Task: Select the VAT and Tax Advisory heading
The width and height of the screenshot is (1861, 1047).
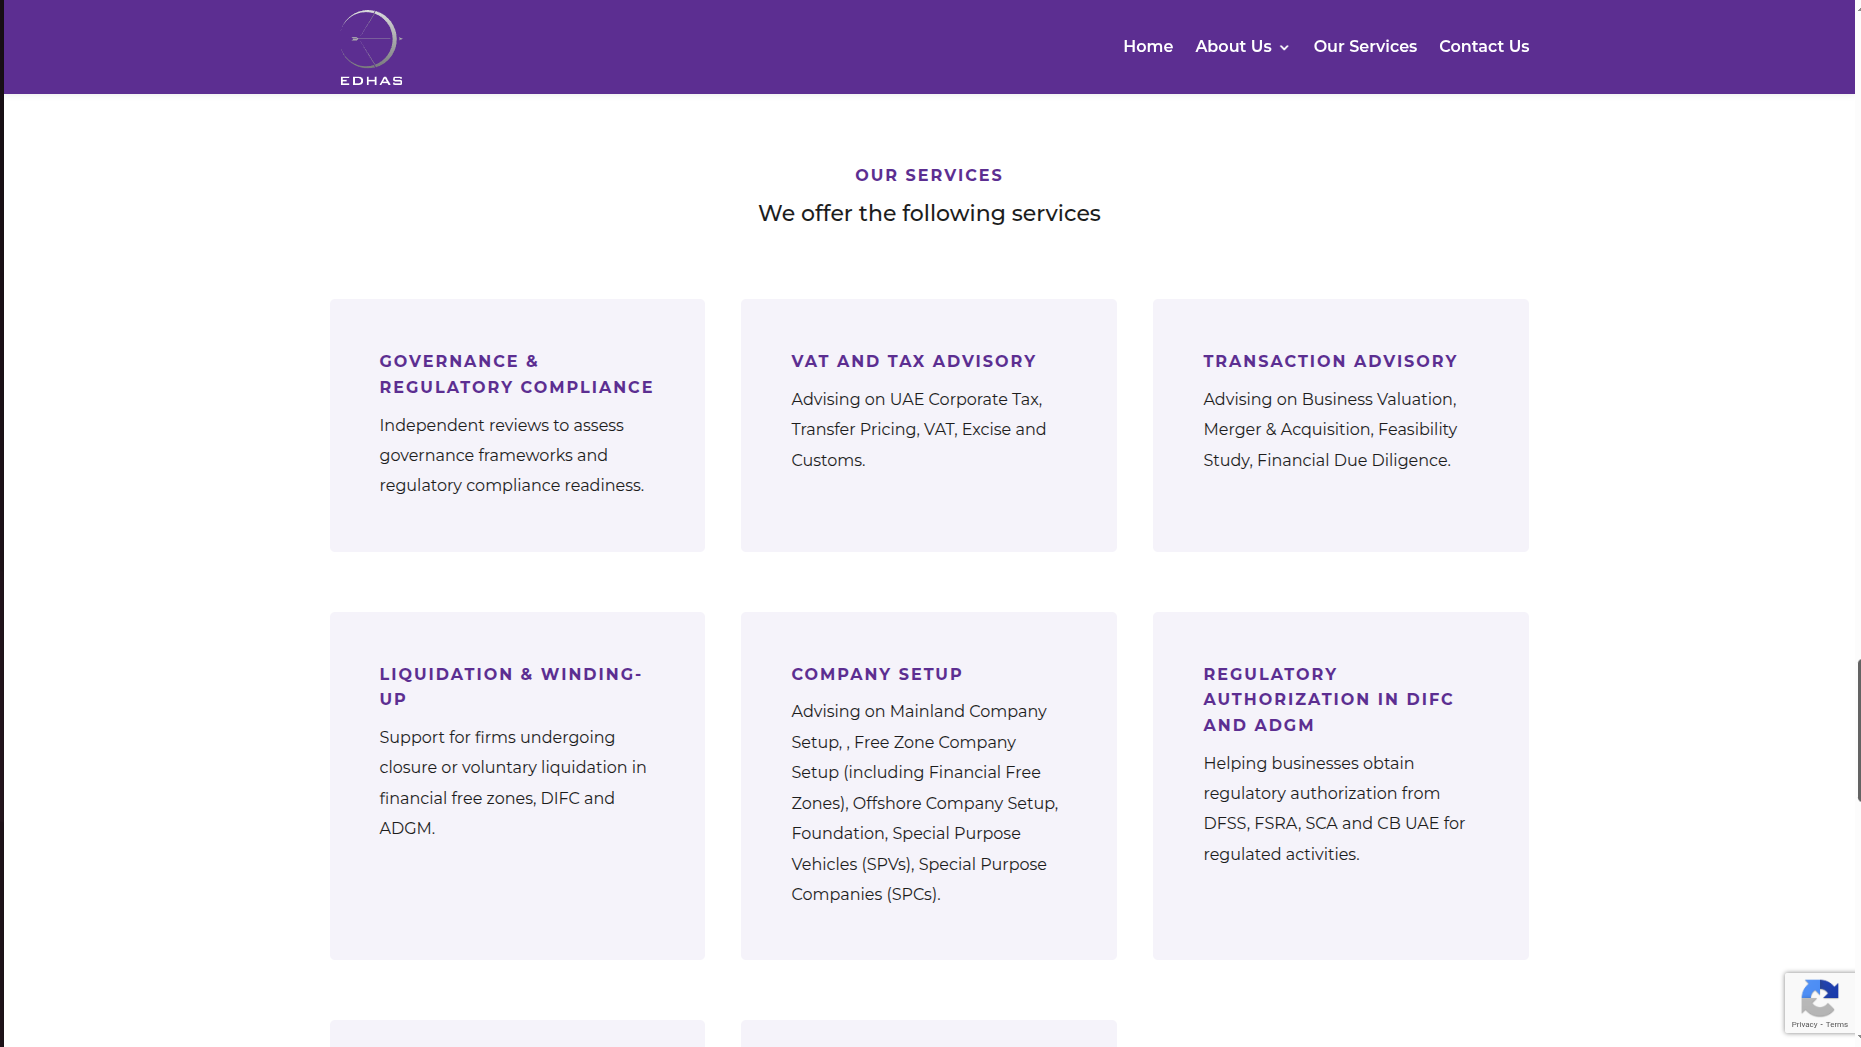Action: 913,361
